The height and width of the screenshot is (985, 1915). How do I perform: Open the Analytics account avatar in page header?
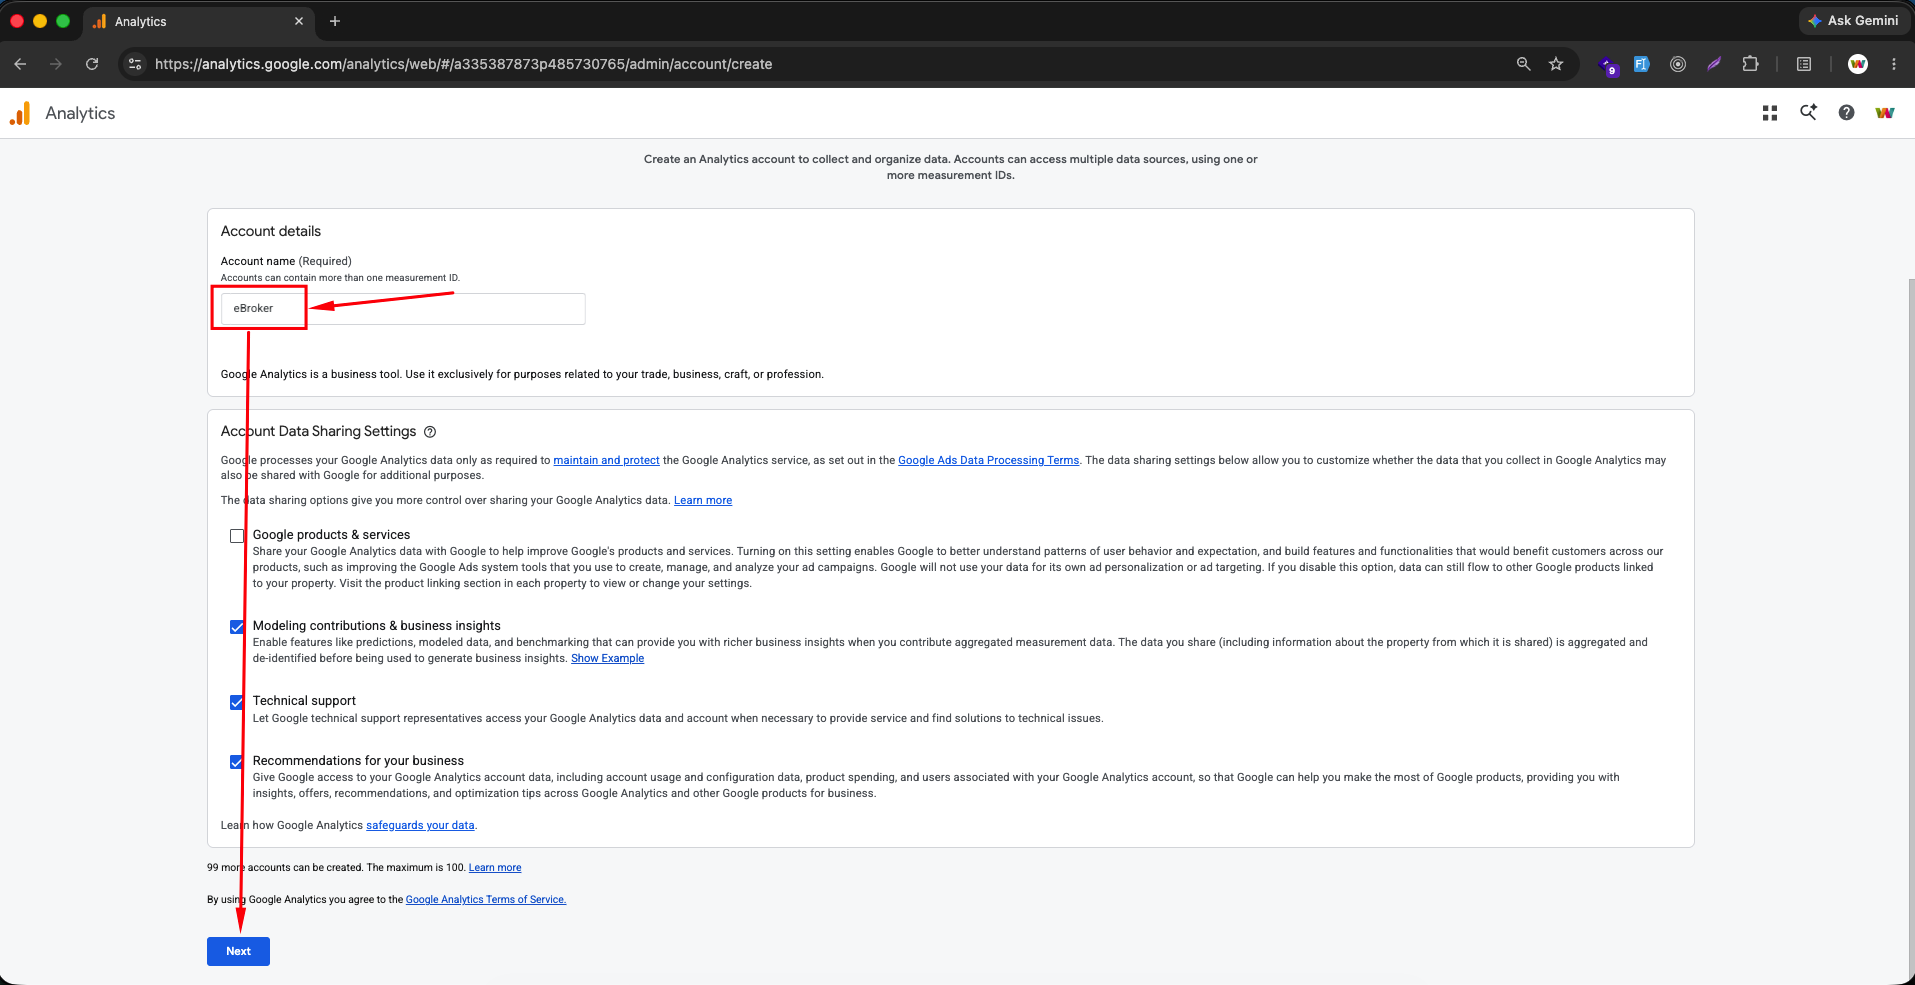click(1885, 113)
